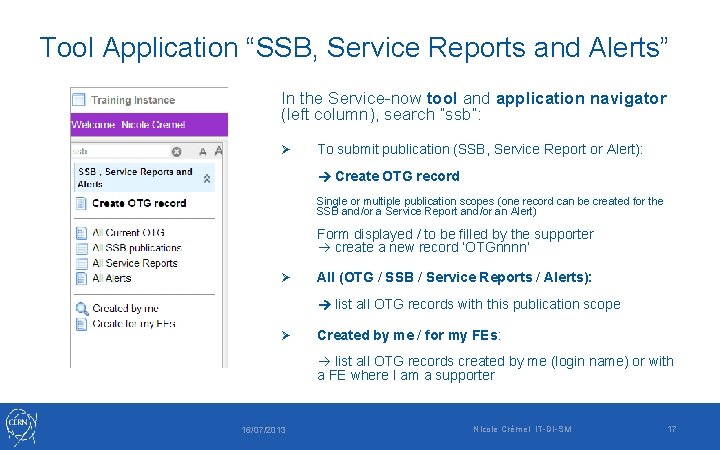Viewport: 720px width, 450px height.
Task: Click the Training Instance title text
Action: coord(133,100)
